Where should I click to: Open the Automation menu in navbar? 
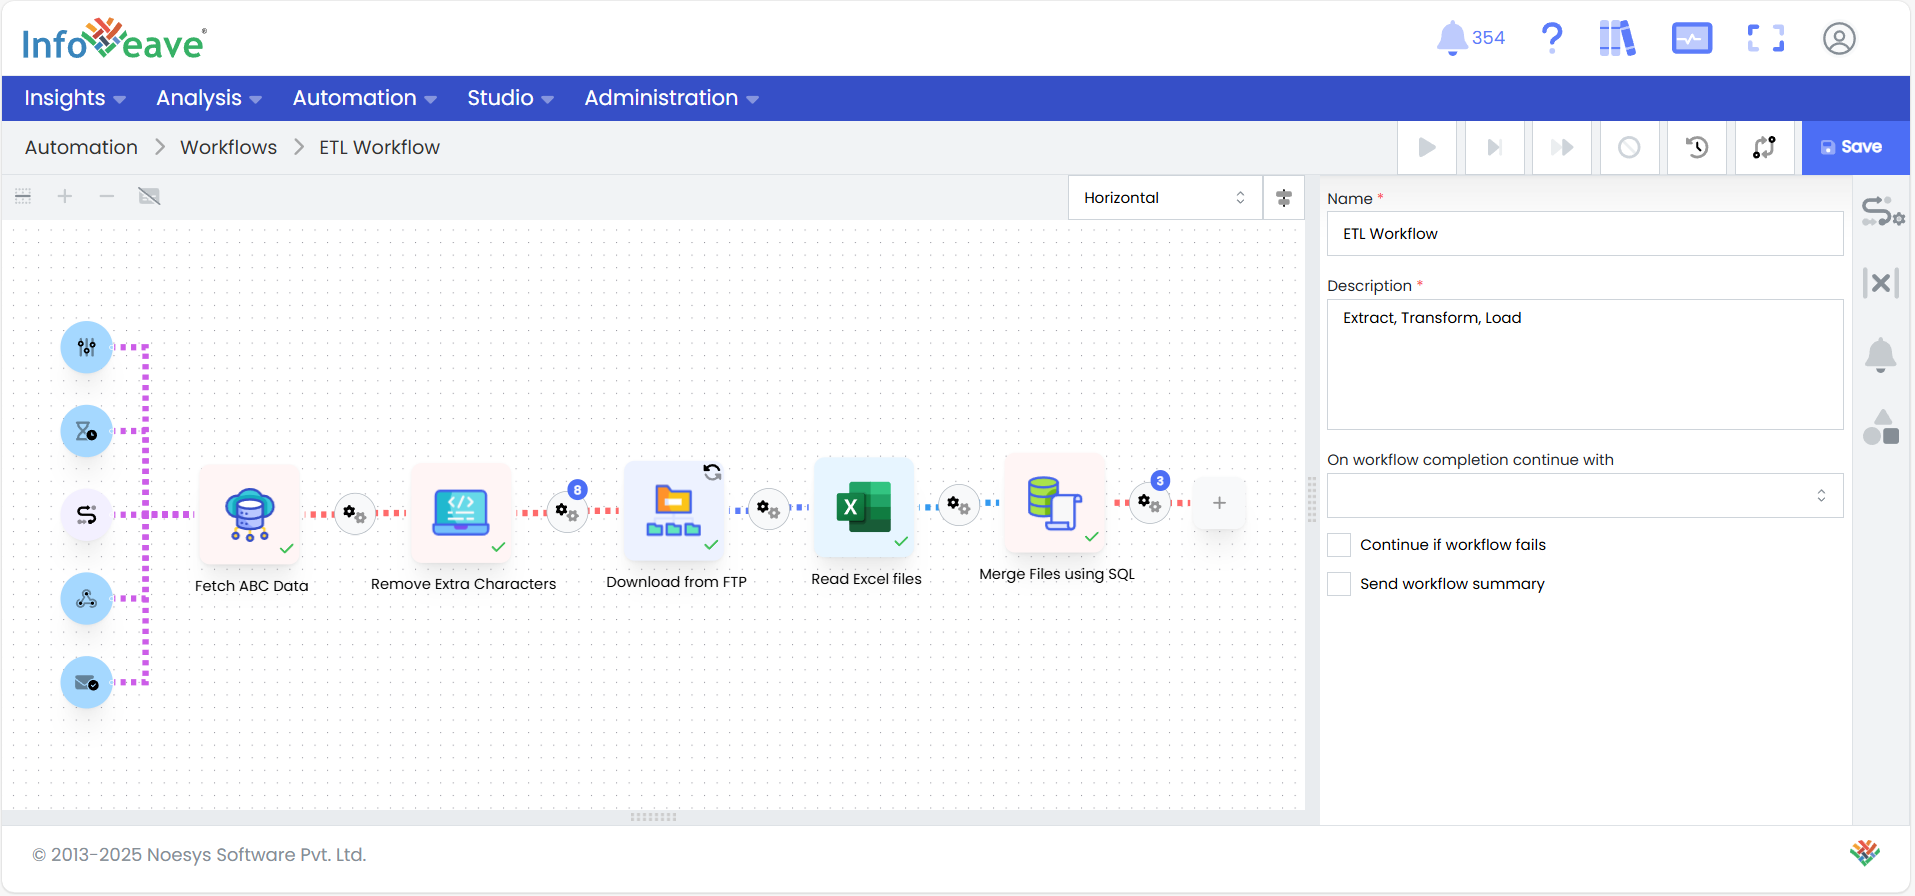pos(364,98)
